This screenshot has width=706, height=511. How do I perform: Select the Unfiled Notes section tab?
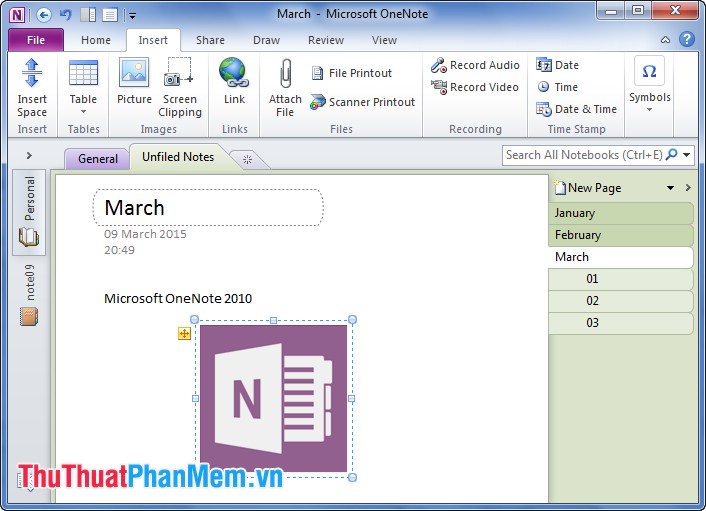[178, 157]
